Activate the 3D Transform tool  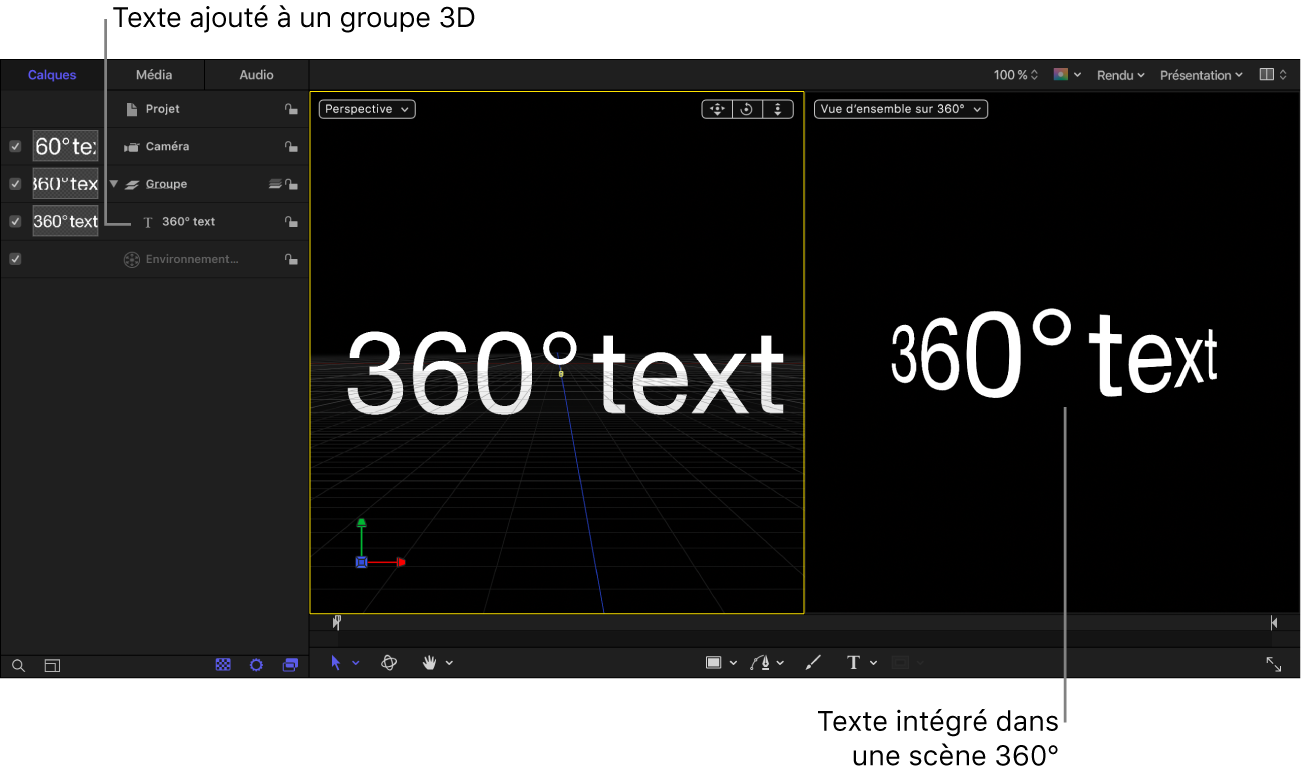[x=389, y=662]
